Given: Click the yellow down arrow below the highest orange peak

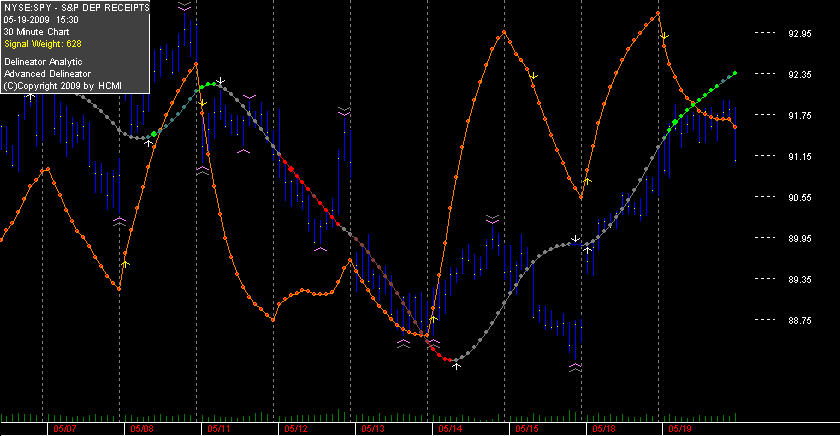Looking at the screenshot, I should [x=664, y=36].
